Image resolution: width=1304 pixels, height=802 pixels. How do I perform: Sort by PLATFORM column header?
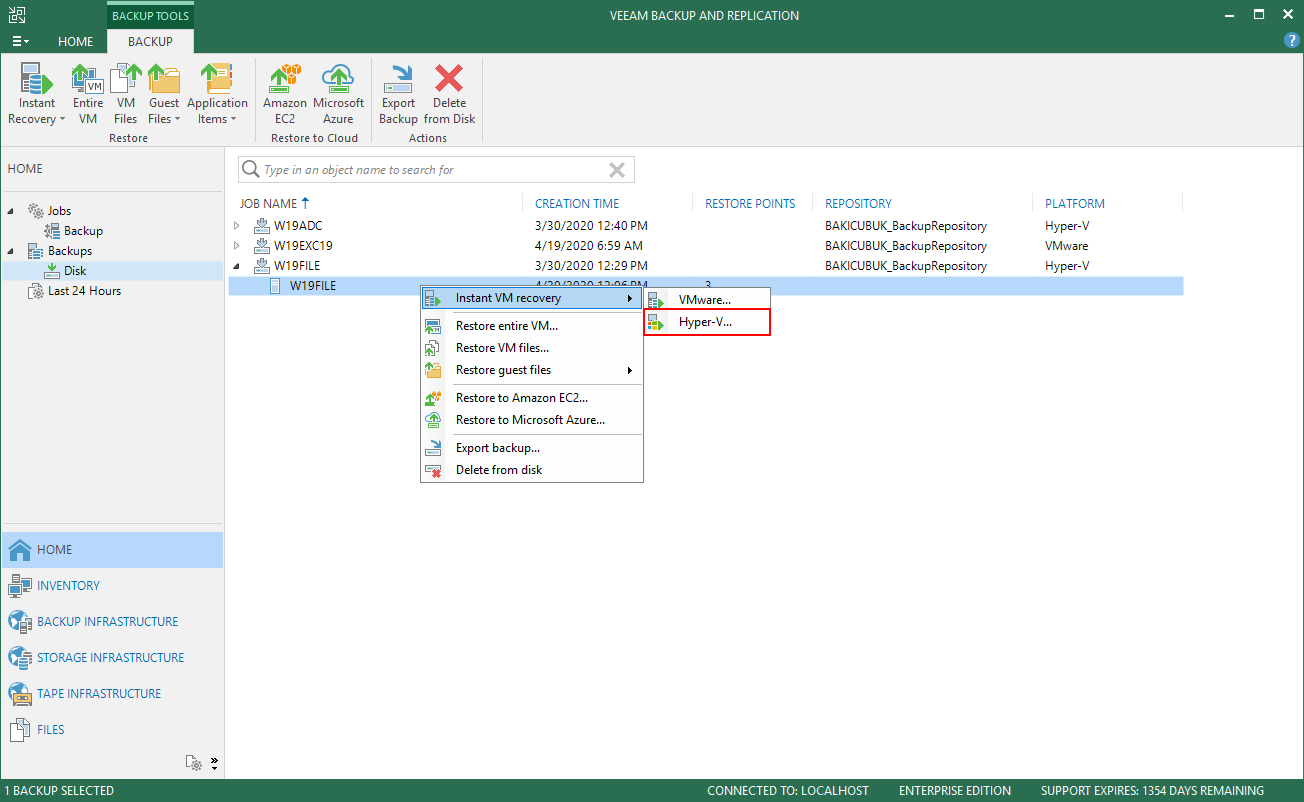point(1075,203)
